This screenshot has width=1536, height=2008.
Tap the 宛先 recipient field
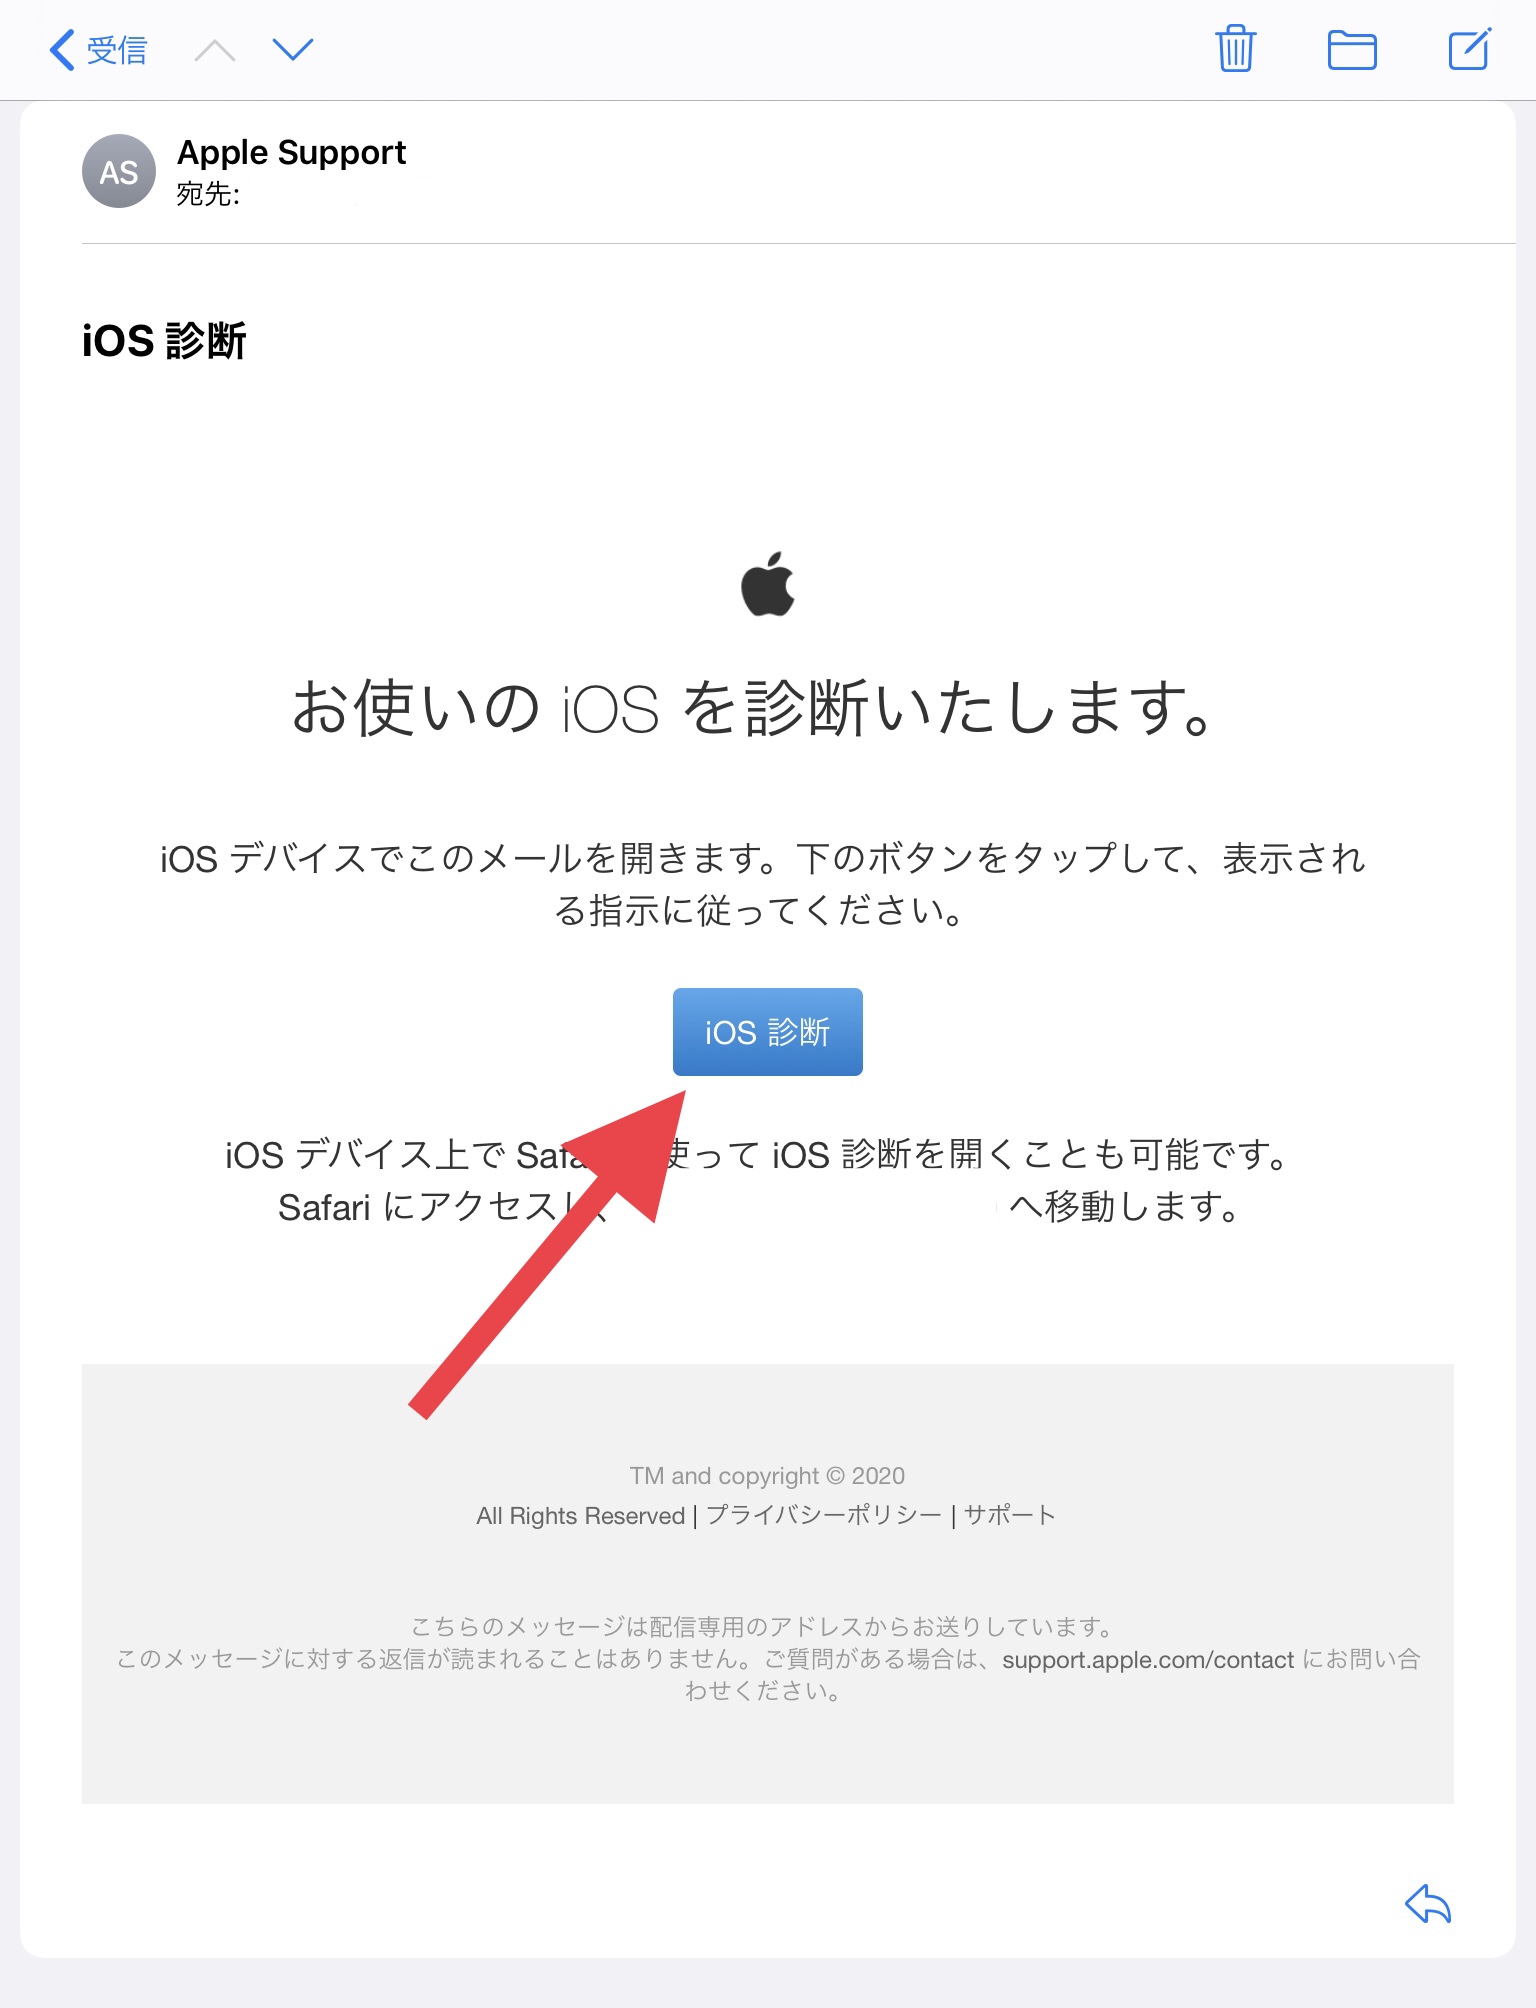(208, 194)
